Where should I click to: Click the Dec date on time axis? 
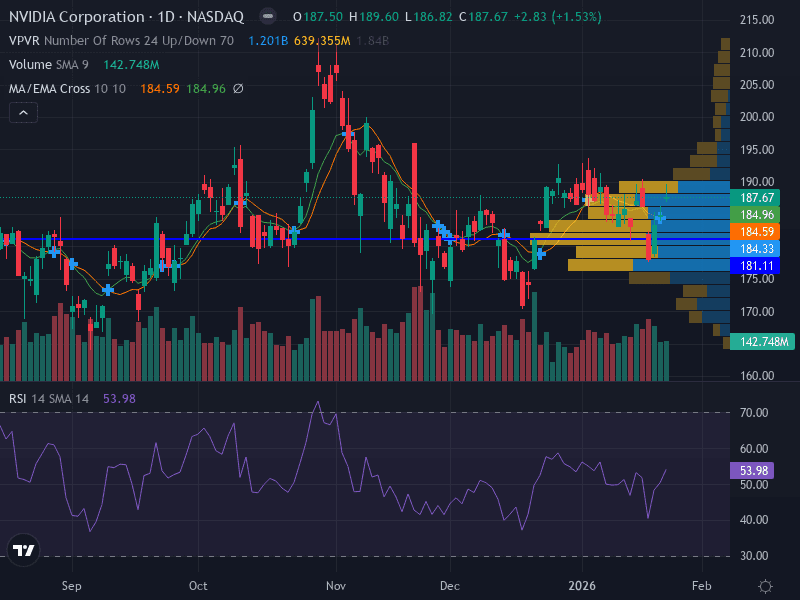coord(450,586)
